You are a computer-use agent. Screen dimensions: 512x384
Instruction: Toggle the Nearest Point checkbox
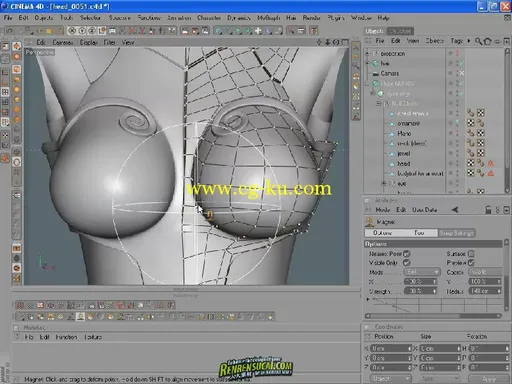point(407,254)
